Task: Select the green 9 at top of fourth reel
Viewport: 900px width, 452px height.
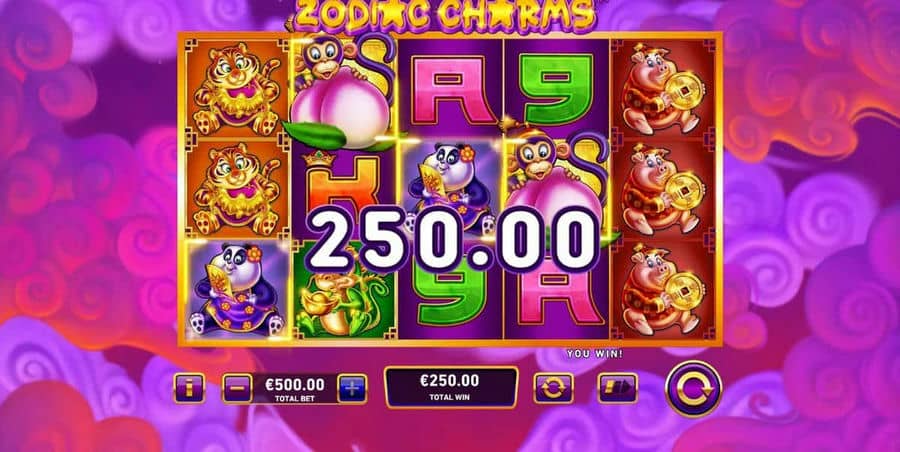Action: (x=556, y=88)
